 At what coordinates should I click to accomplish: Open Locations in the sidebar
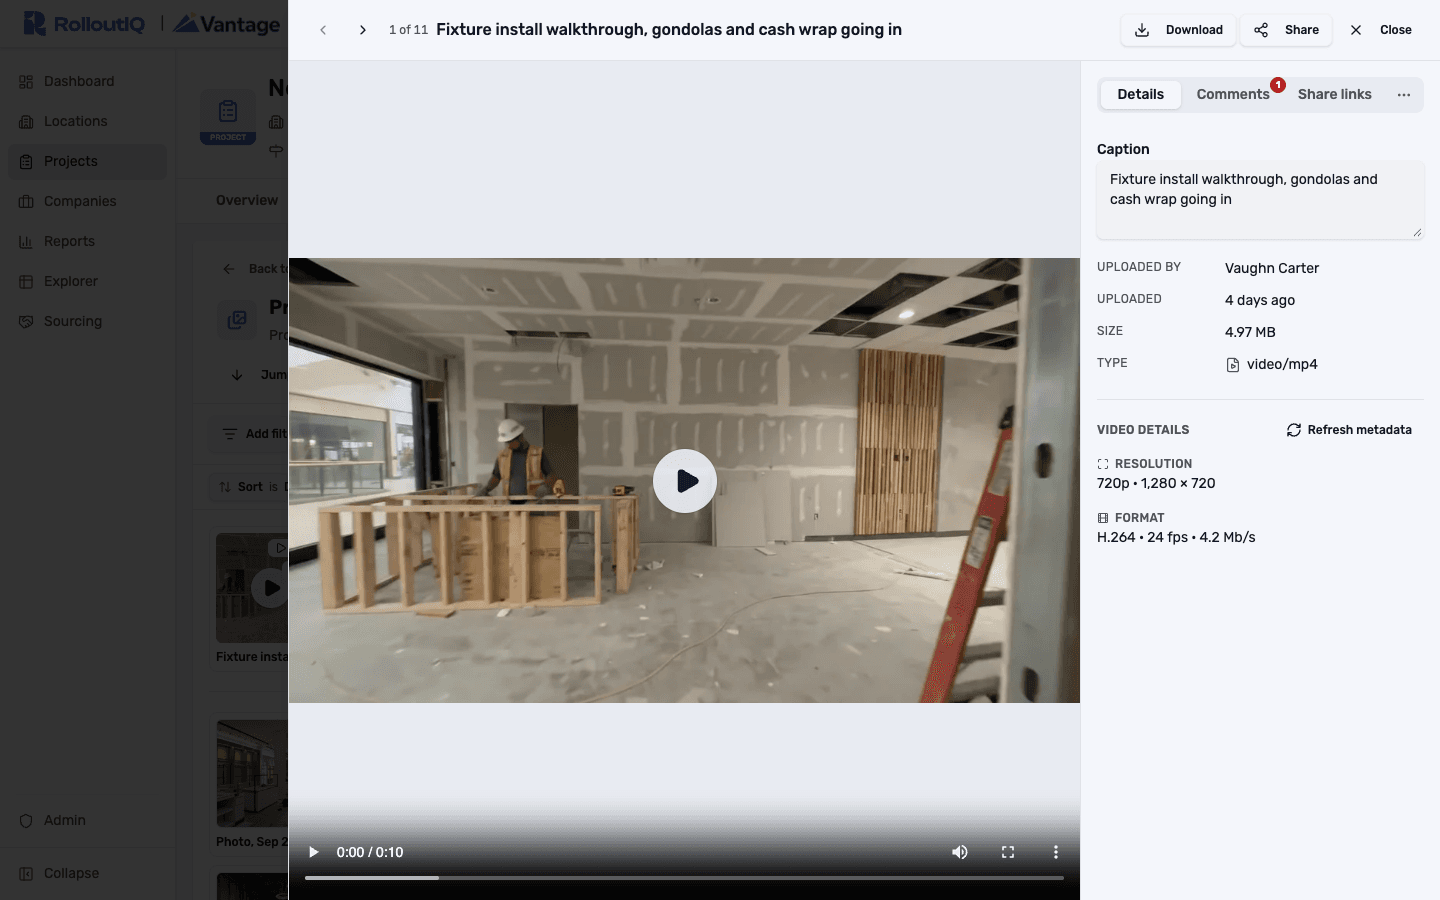coord(87,121)
